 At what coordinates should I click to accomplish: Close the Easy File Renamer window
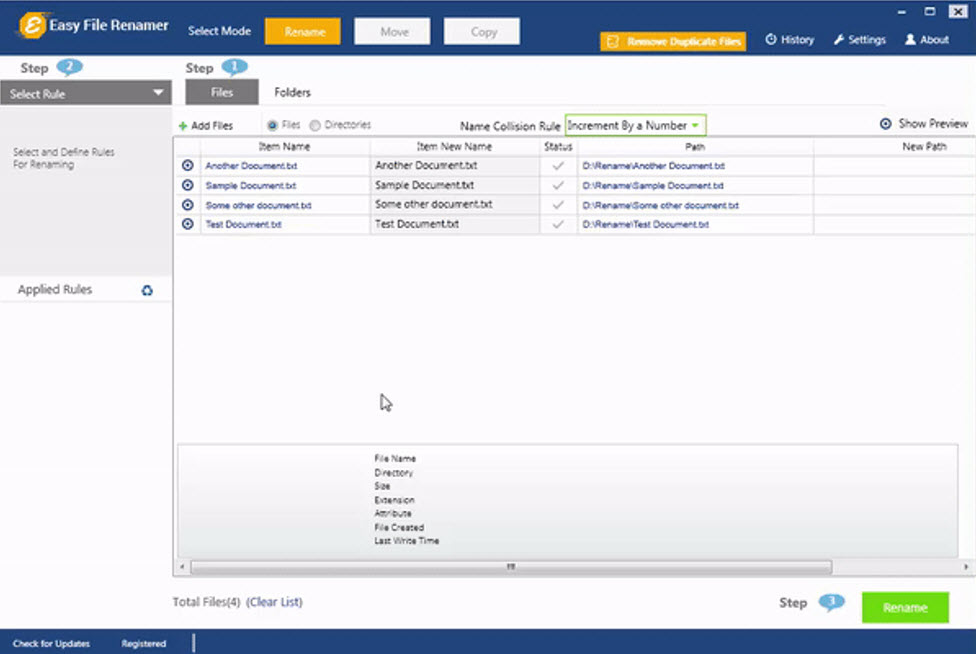957,11
